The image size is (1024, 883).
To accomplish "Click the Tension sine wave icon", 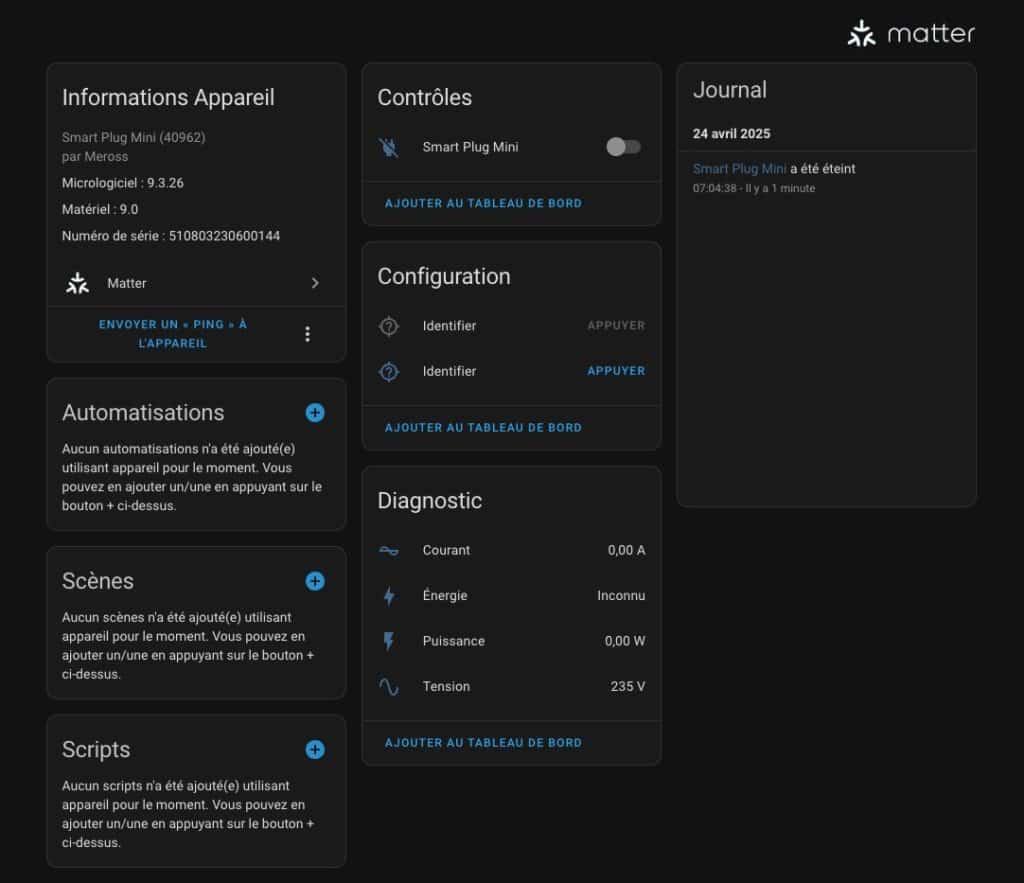I will (389, 687).
